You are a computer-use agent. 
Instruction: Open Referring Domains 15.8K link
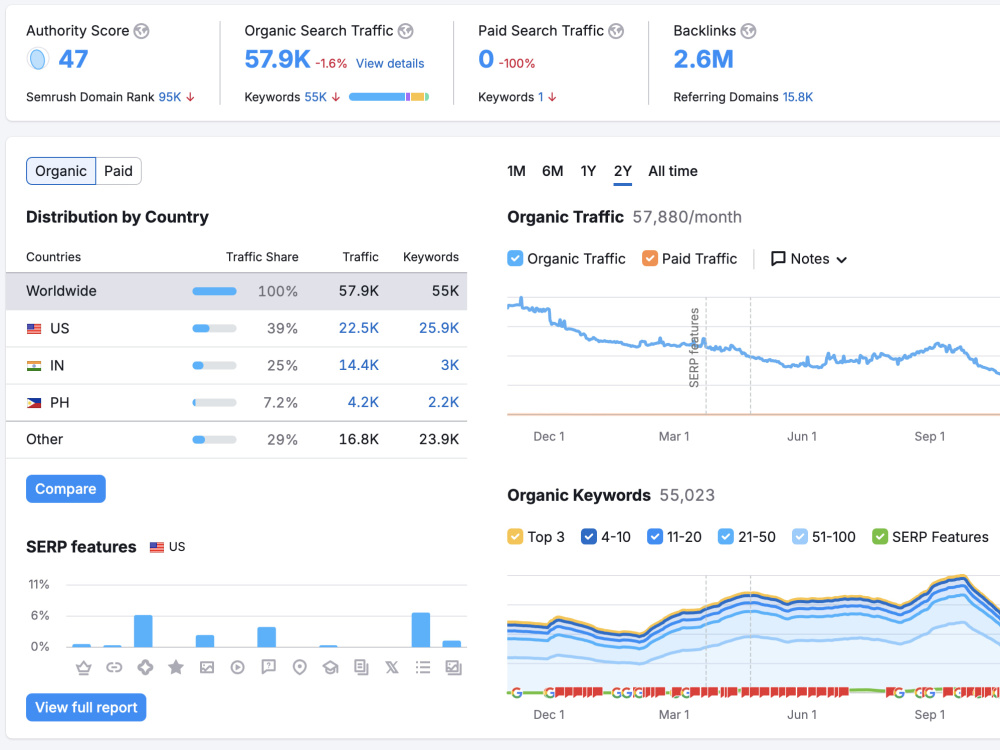click(x=798, y=97)
